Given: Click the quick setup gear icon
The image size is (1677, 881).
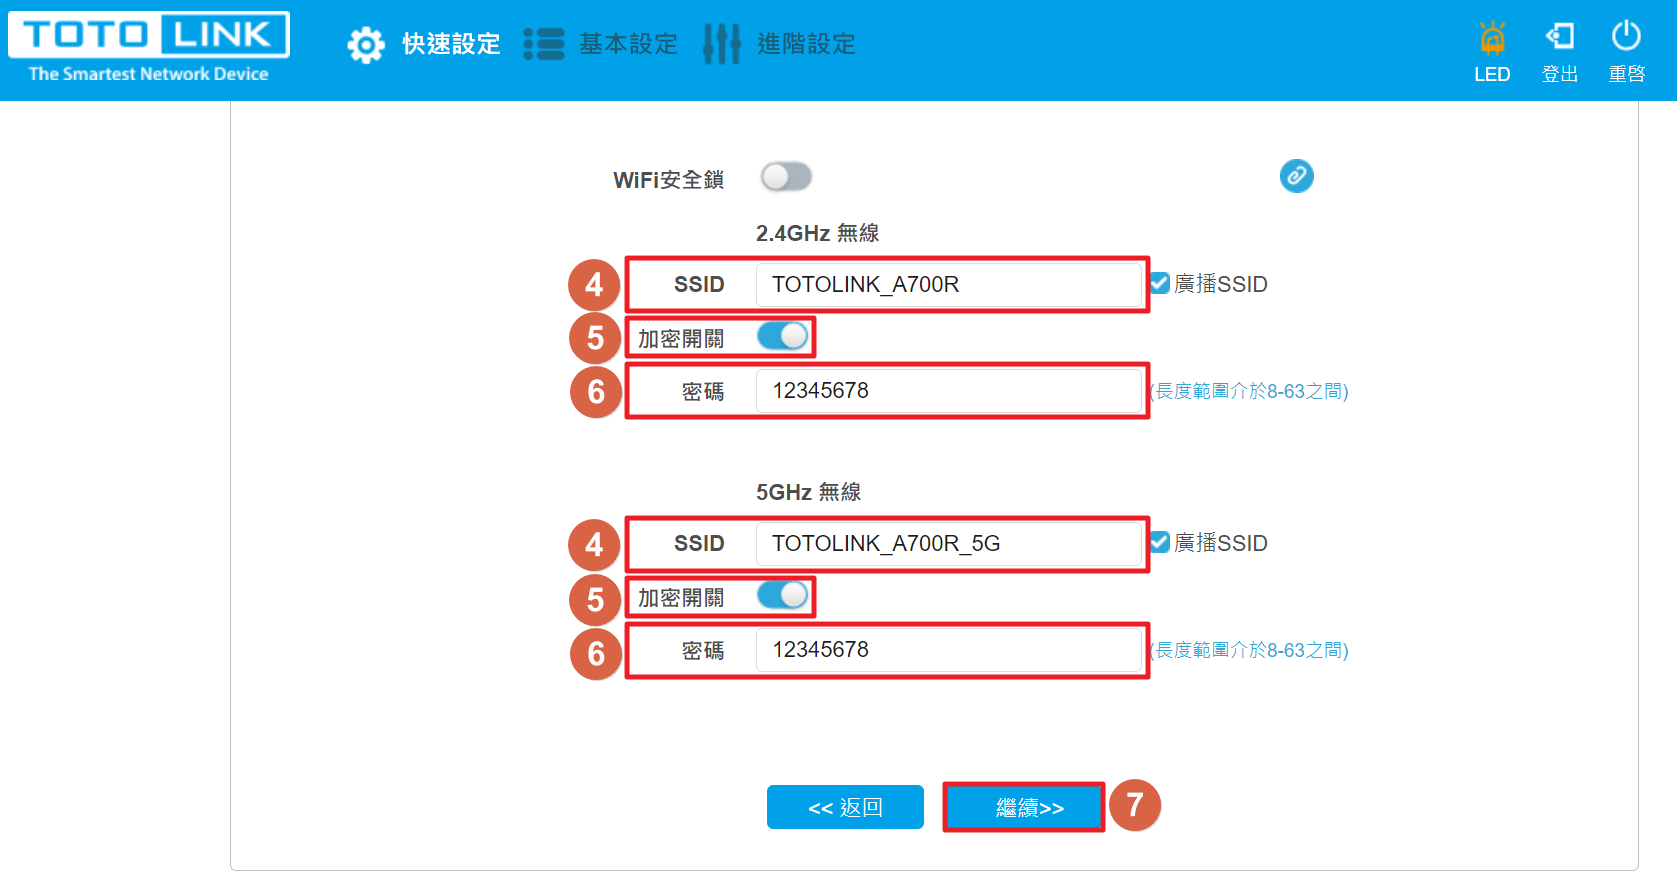Looking at the screenshot, I should 366,45.
